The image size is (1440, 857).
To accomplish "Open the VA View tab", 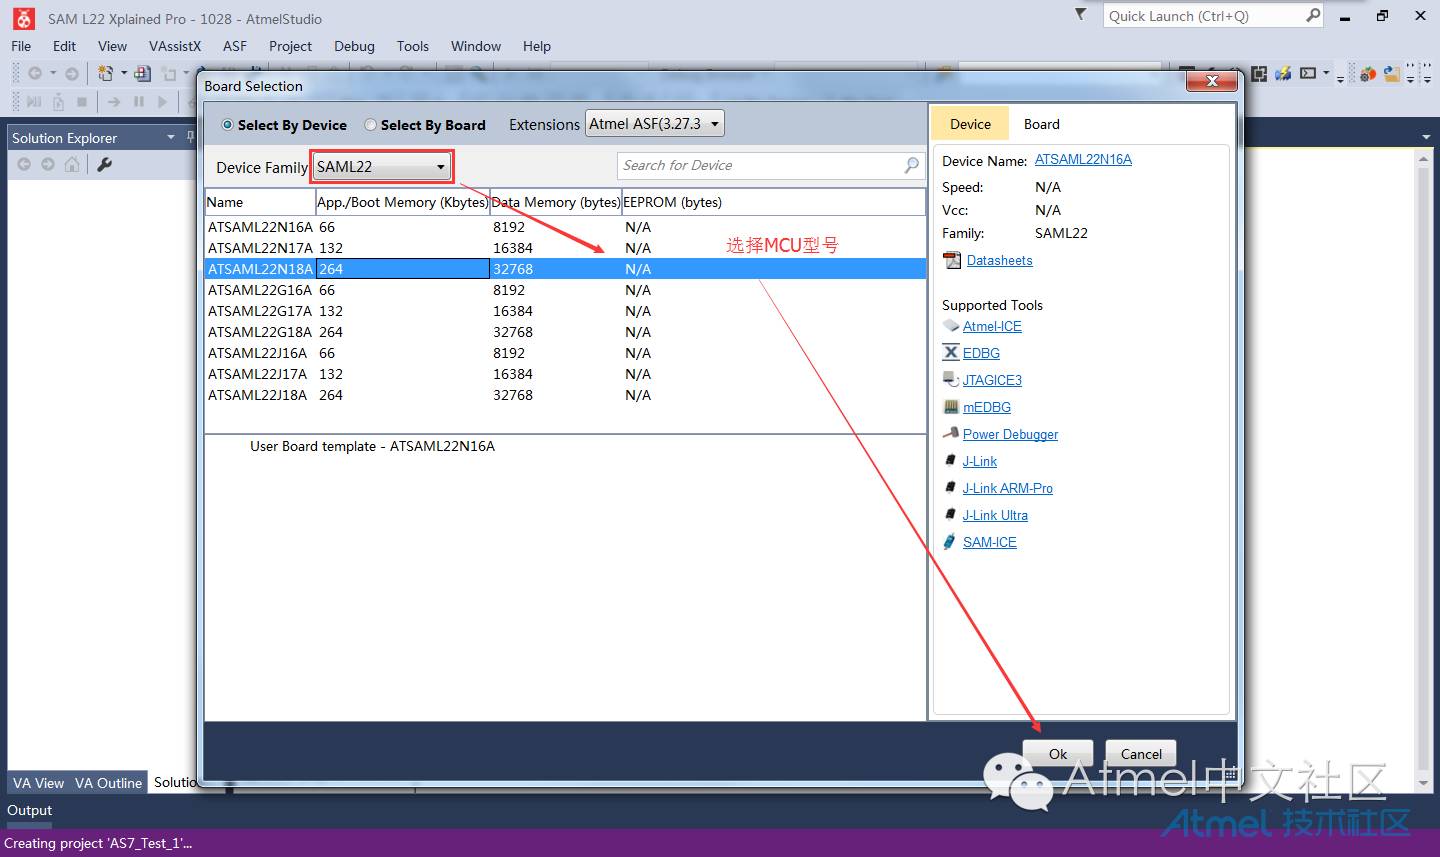I will [x=38, y=783].
